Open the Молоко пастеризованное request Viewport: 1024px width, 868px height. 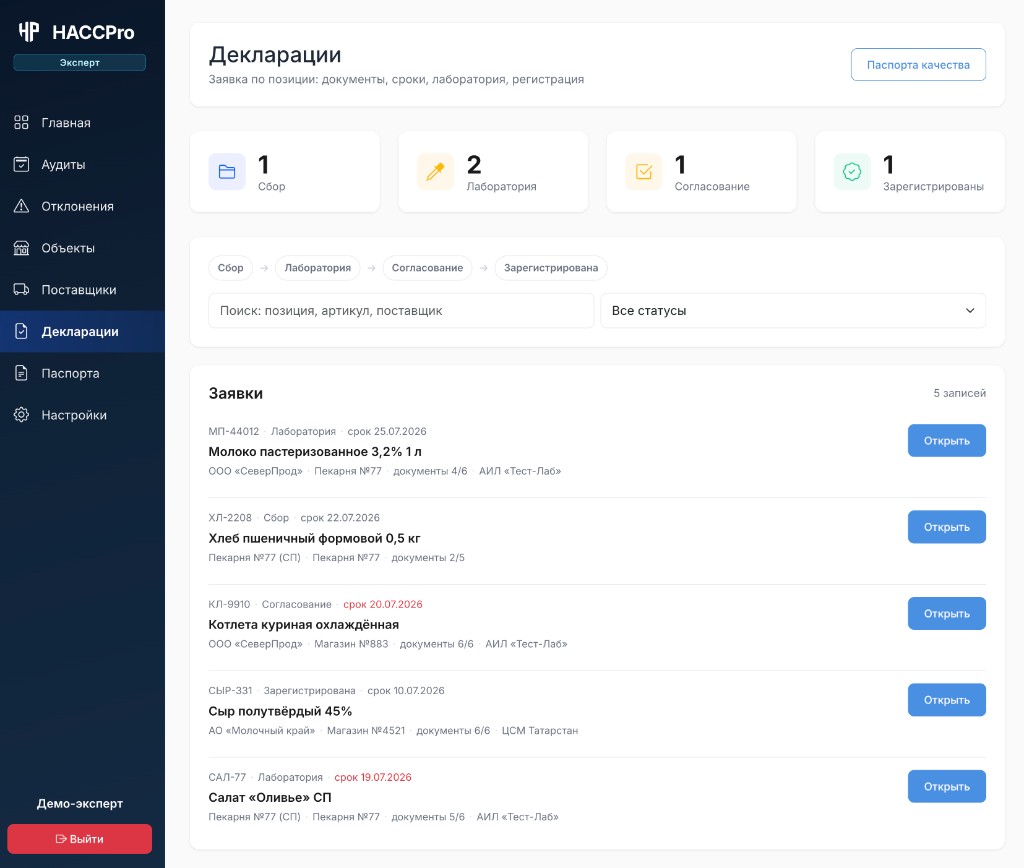pos(946,441)
